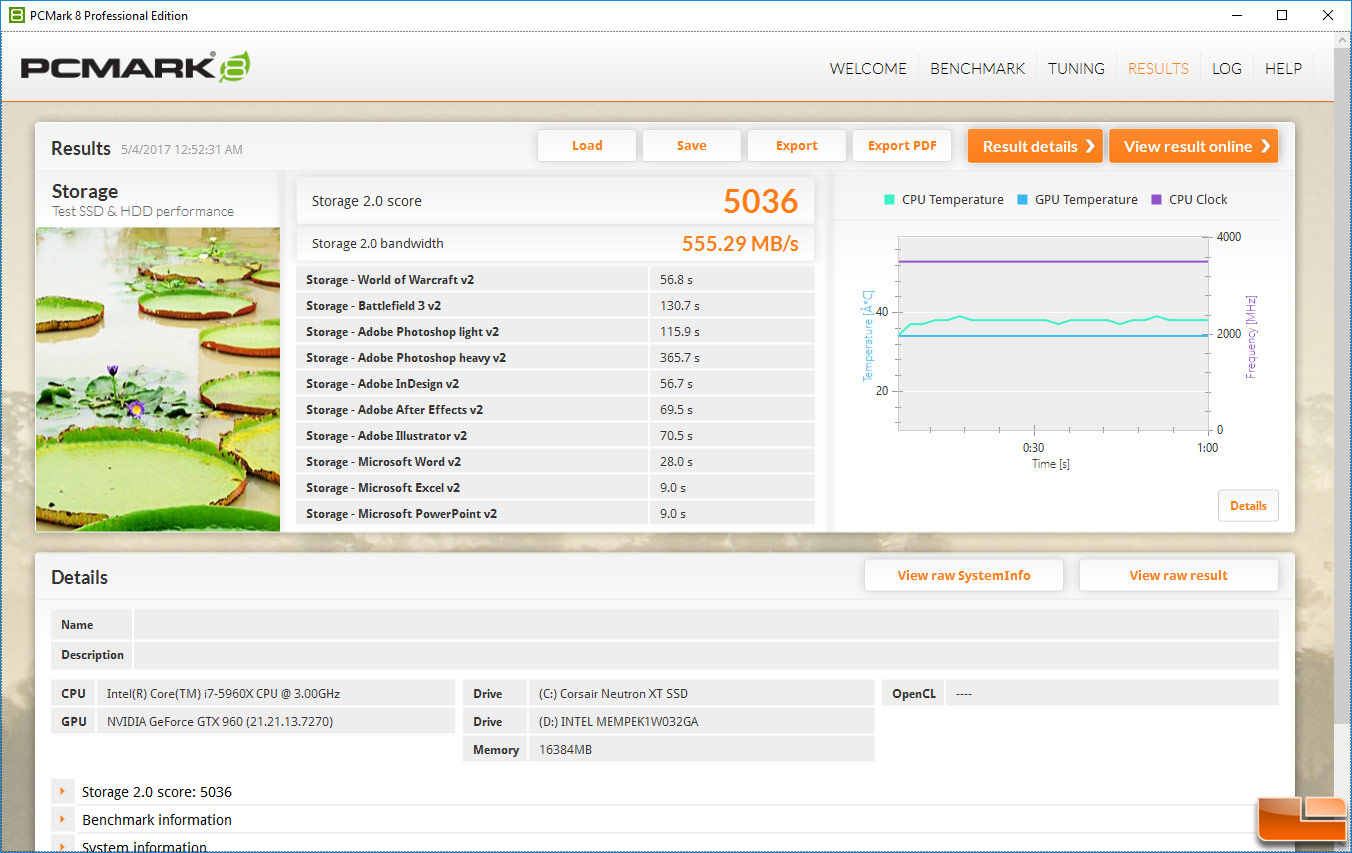Click the Export button
This screenshot has height=853, width=1352.
tap(797, 146)
